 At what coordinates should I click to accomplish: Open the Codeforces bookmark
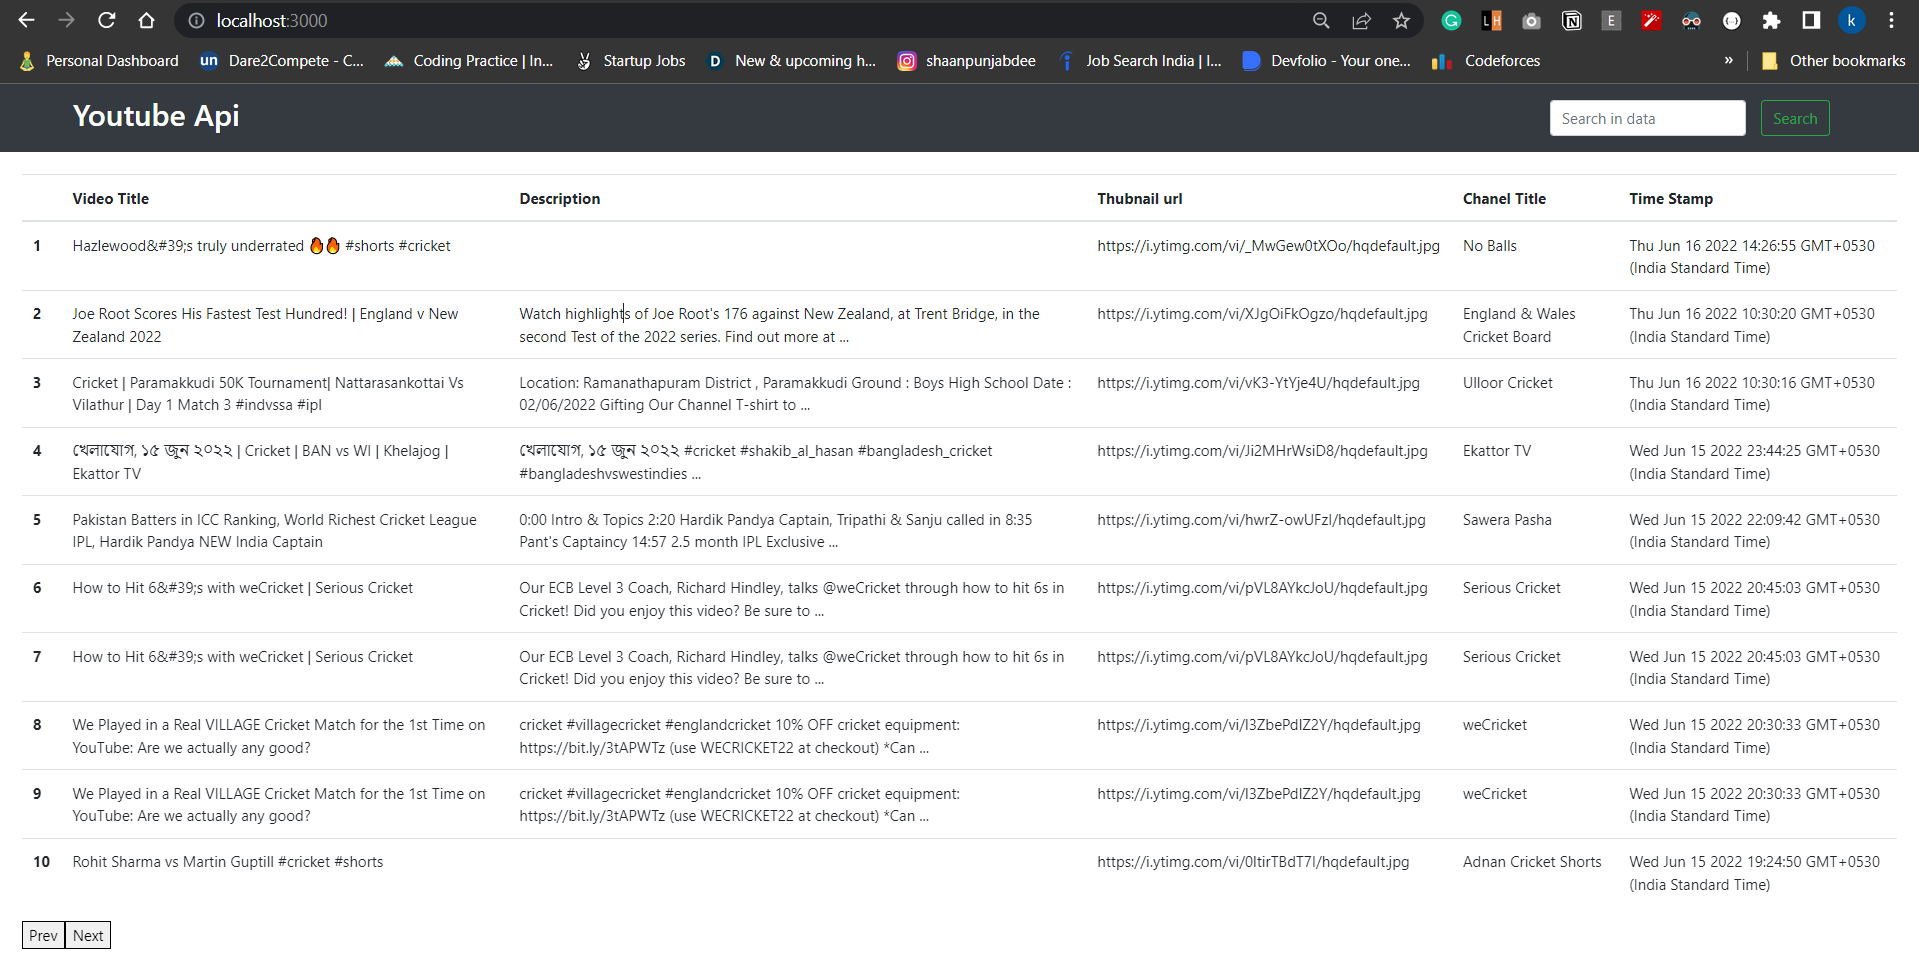[1486, 61]
